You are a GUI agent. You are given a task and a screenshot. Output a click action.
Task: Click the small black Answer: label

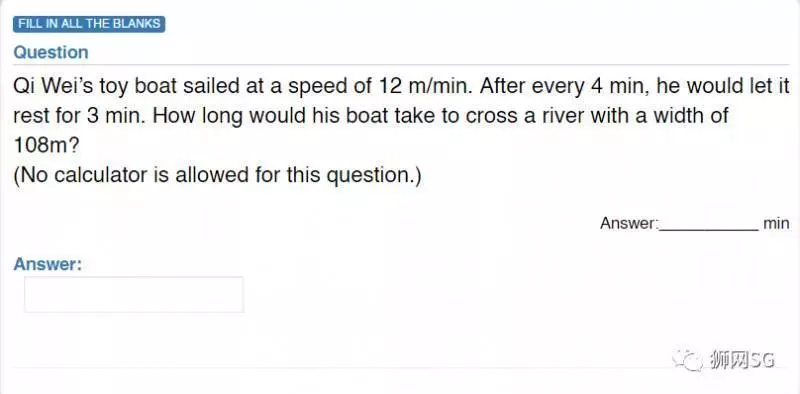630,224
